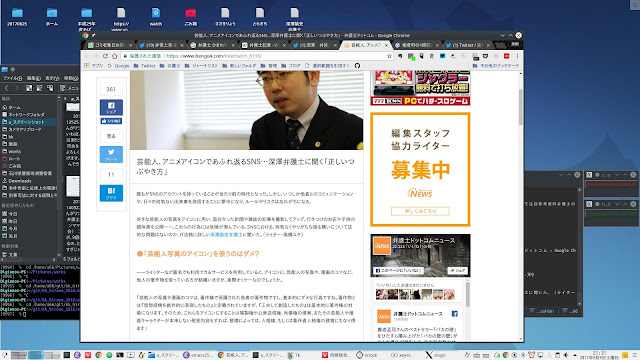Viewport: 640px width, 360px height.
Task: Click the 募集中 recruitment banner ad
Action: [x=420, y=169]
